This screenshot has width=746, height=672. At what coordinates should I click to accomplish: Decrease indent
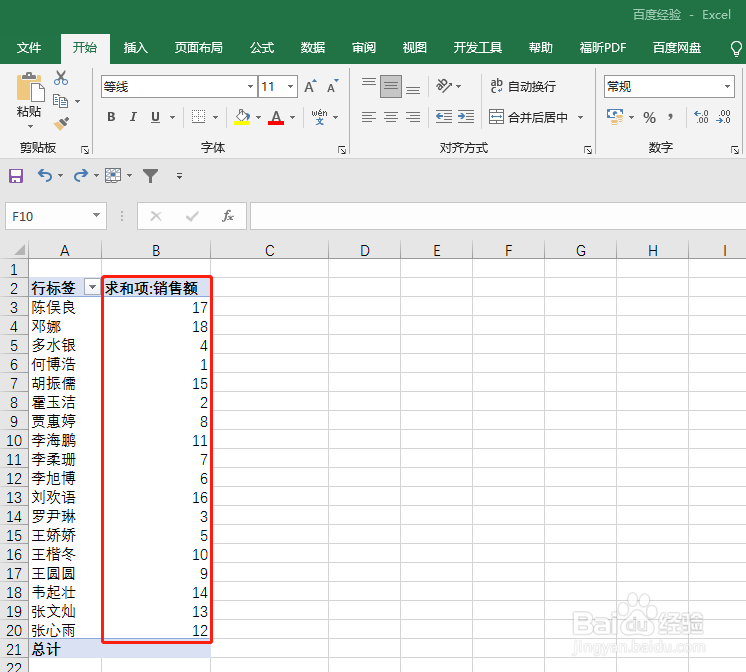(444, 117)
